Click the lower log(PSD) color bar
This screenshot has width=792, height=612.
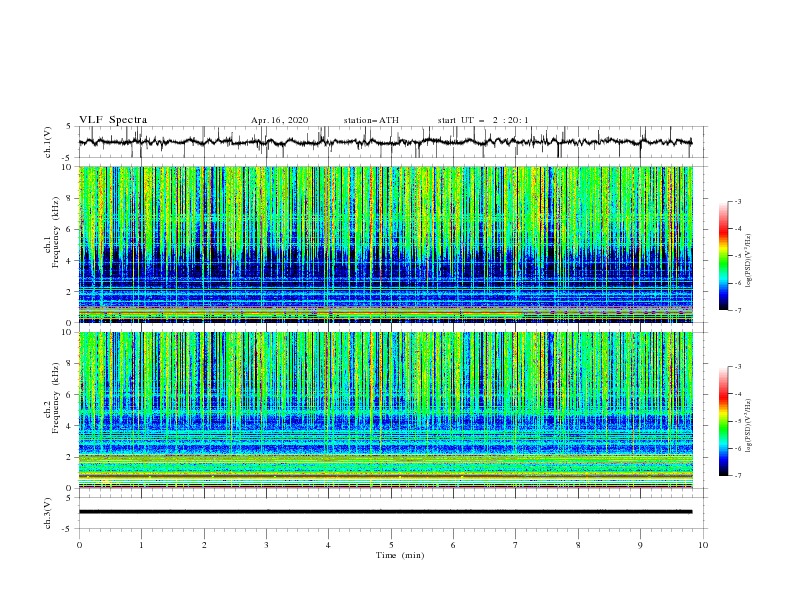[724, 421]
